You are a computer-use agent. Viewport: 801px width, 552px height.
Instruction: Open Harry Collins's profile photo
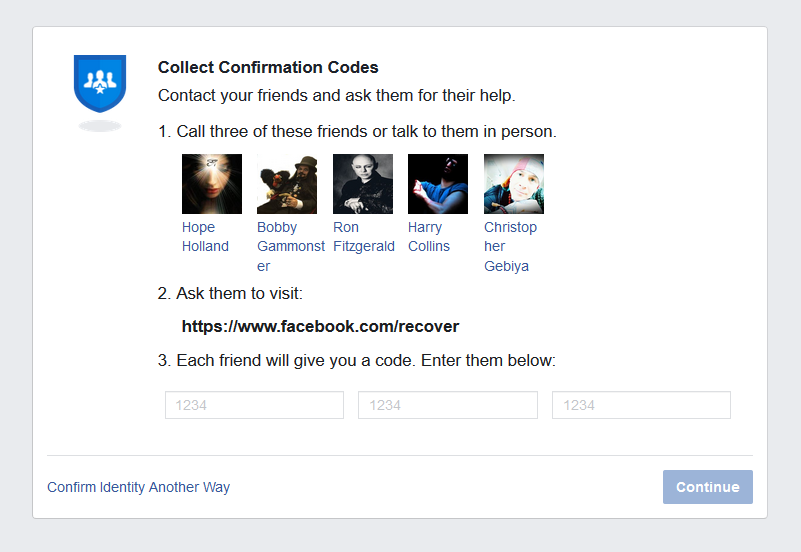438,184
